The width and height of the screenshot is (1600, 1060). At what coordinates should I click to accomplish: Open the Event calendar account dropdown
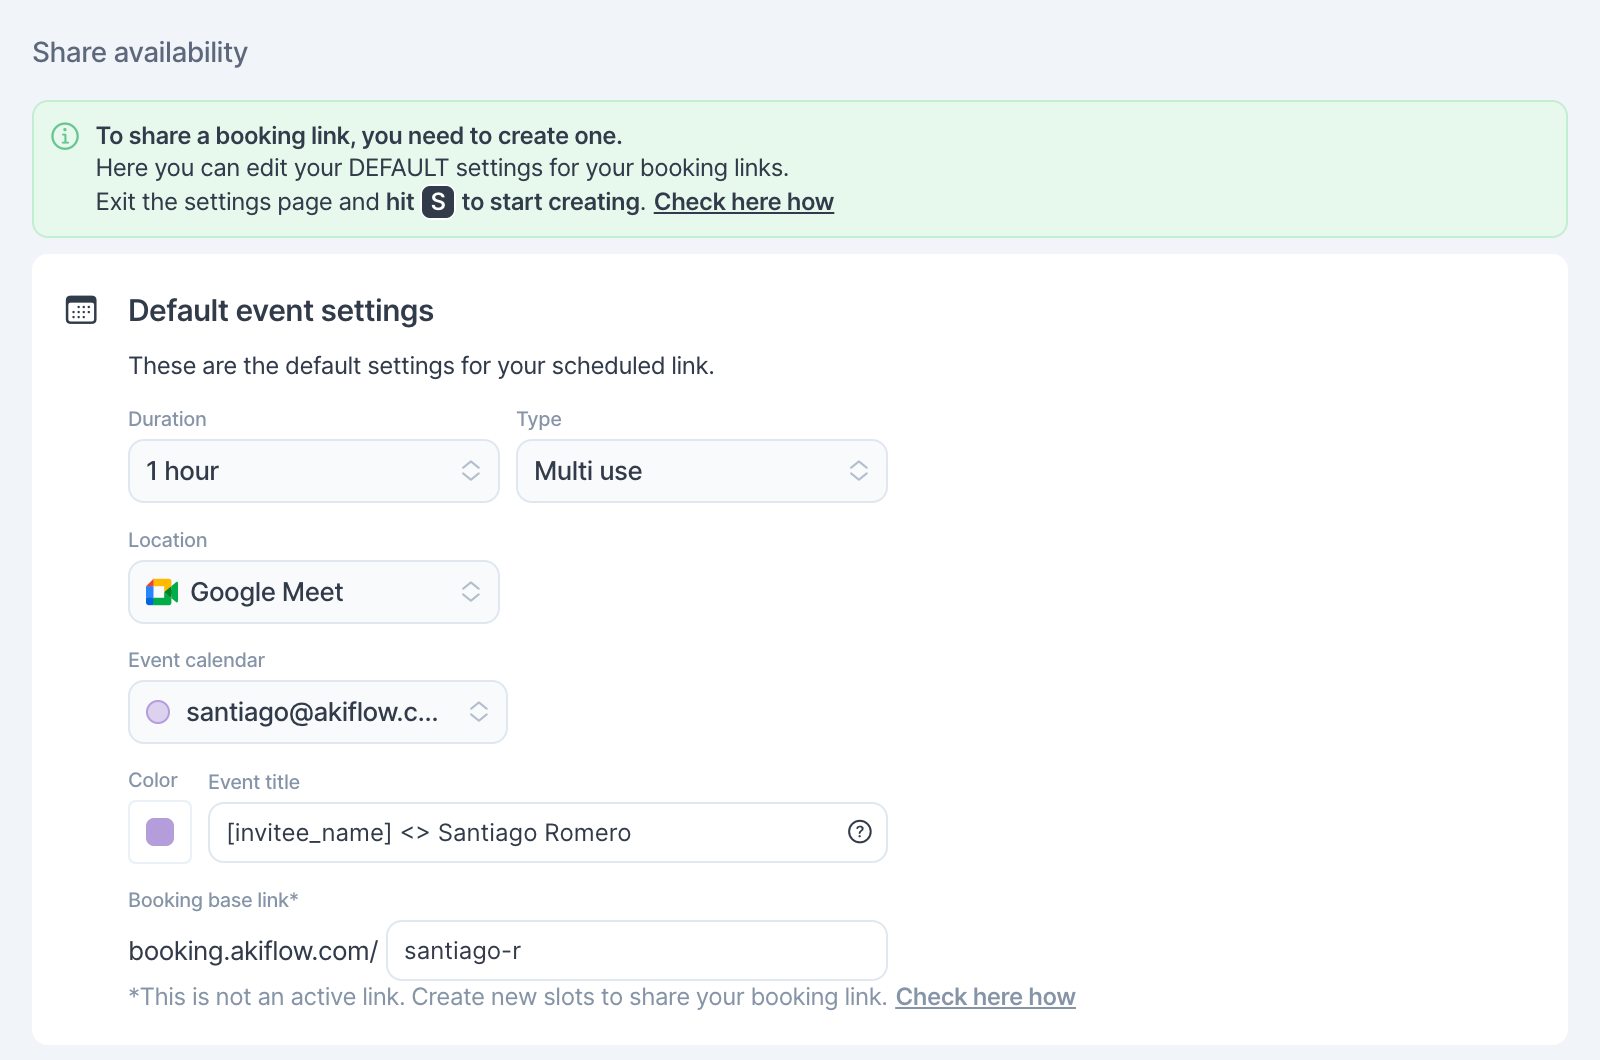[x=312, y=712]
